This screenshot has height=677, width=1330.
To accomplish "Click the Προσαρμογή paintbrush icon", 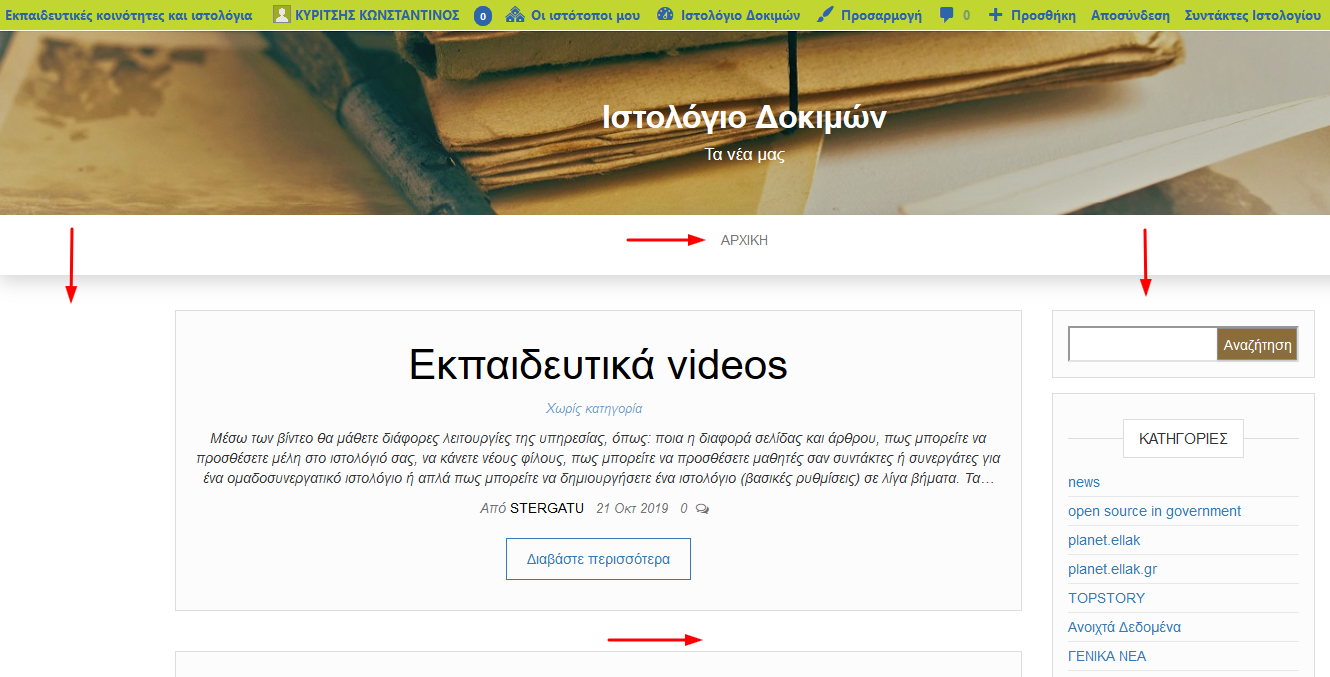I will click(x=825, y=15).
